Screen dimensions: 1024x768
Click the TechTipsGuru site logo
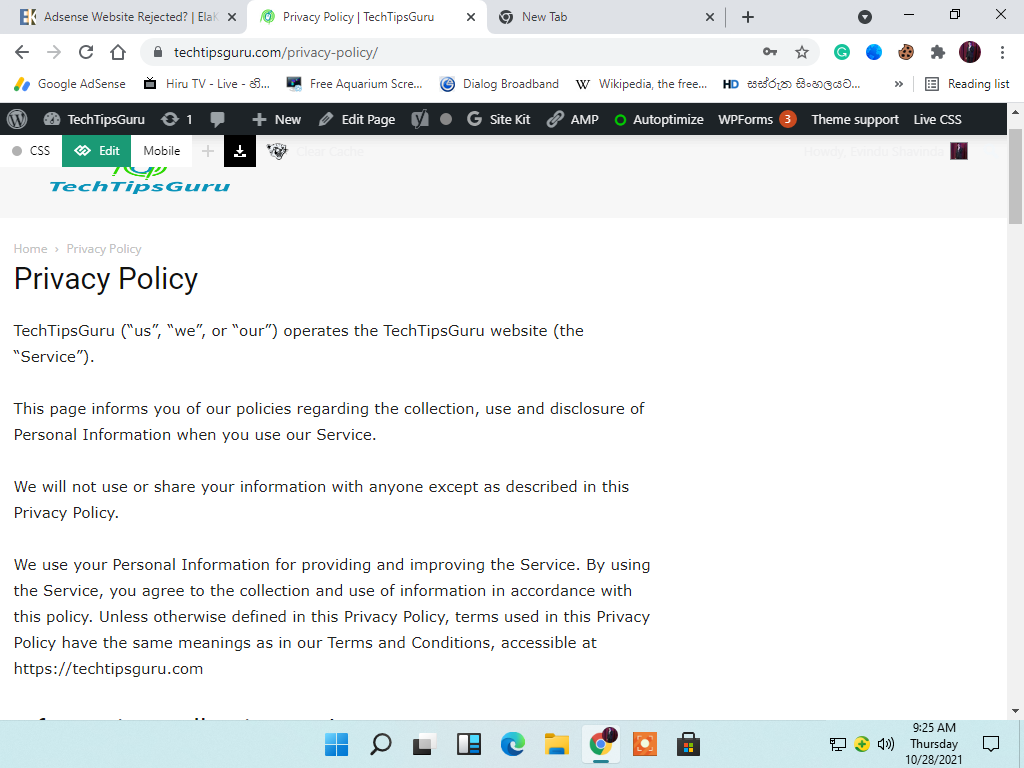click(140, 180)
